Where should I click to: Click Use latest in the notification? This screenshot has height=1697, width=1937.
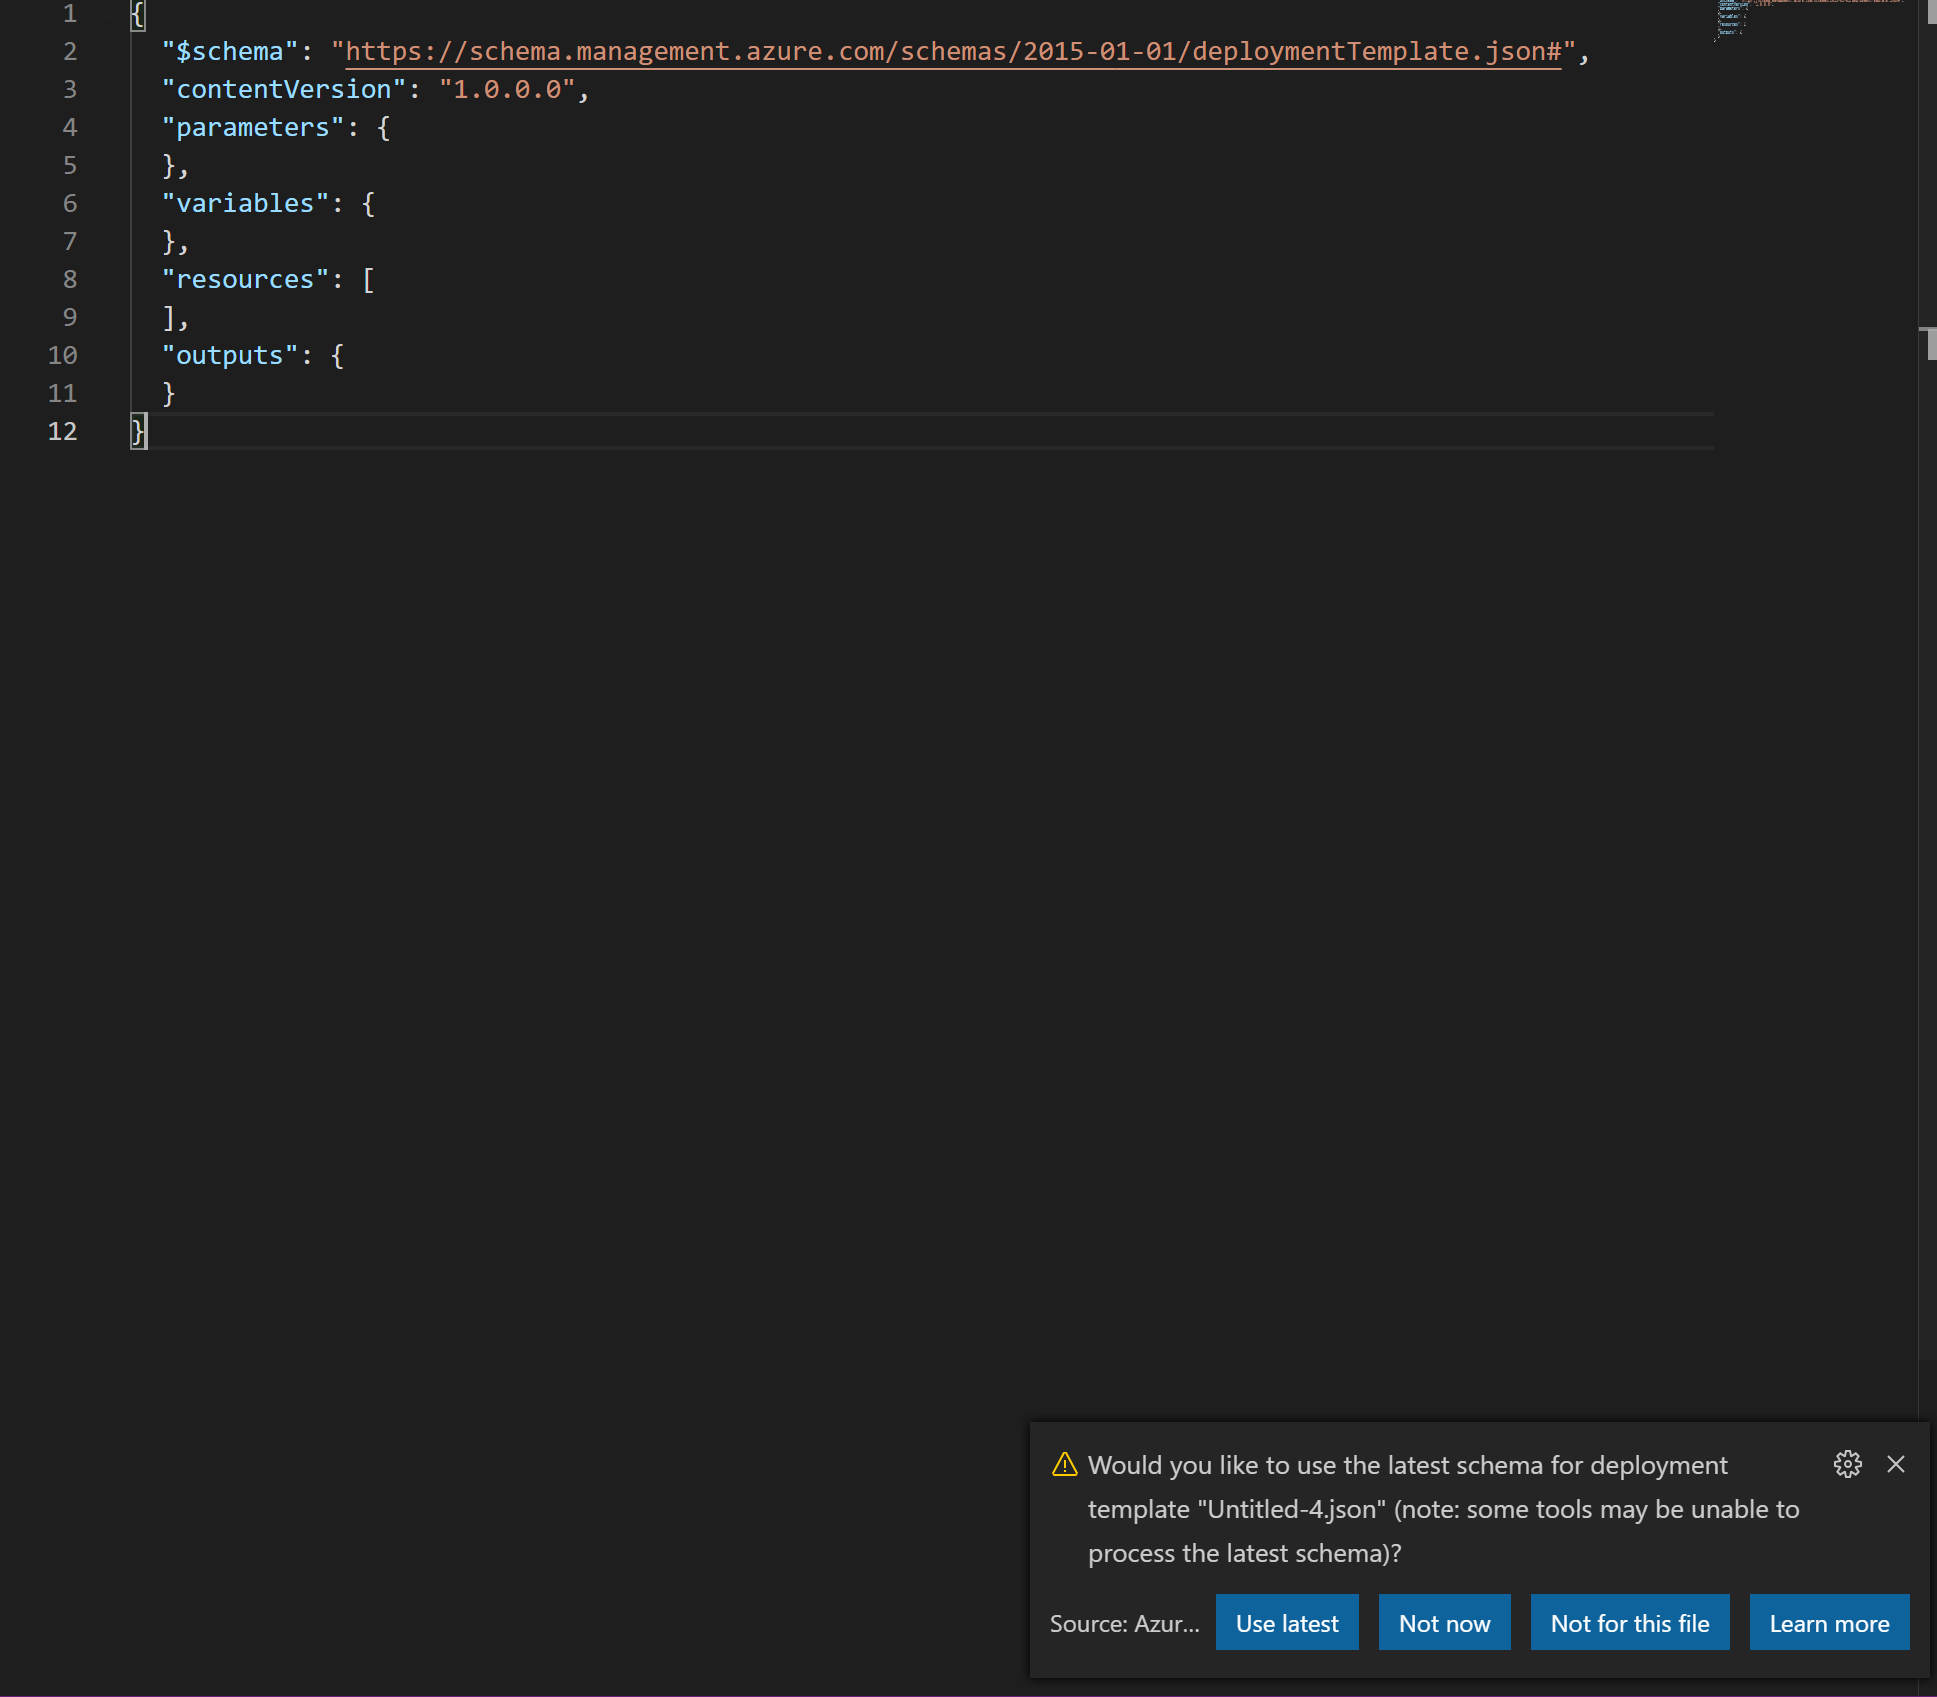tap(1286, 1622)
